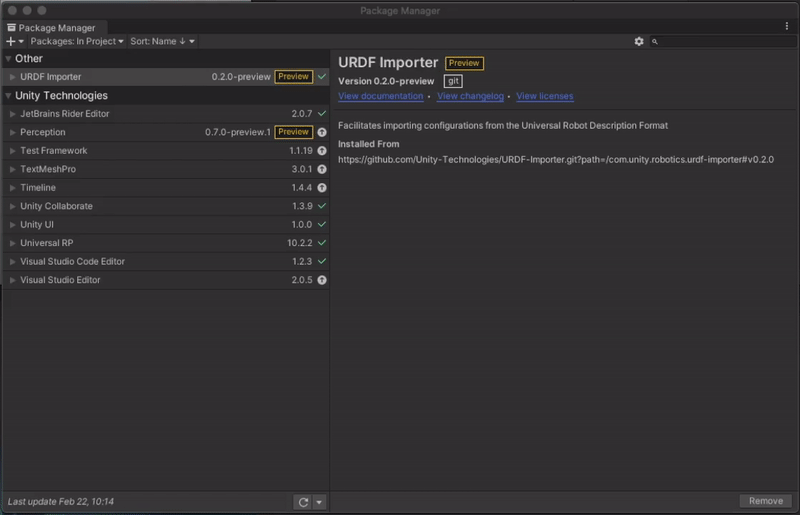Click the update arrow icon for Perception

[x=322, y=132]
